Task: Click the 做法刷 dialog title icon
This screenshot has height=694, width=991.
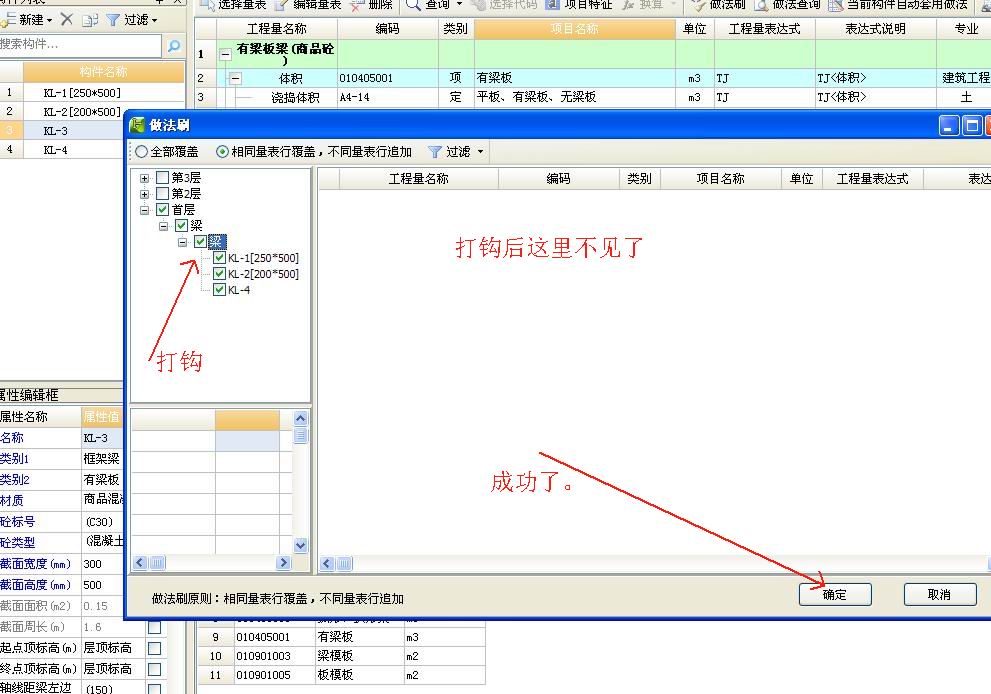Action: tap(137, 125)
